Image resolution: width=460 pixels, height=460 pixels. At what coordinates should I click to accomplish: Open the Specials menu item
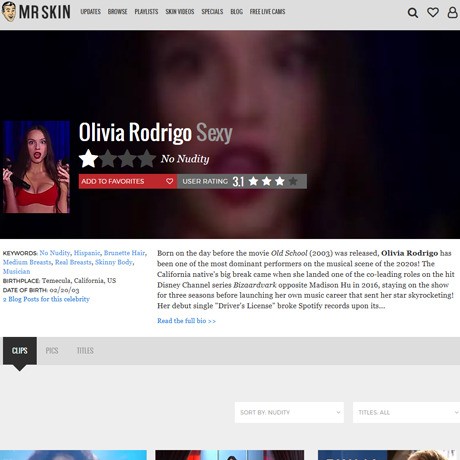[212, 12]
